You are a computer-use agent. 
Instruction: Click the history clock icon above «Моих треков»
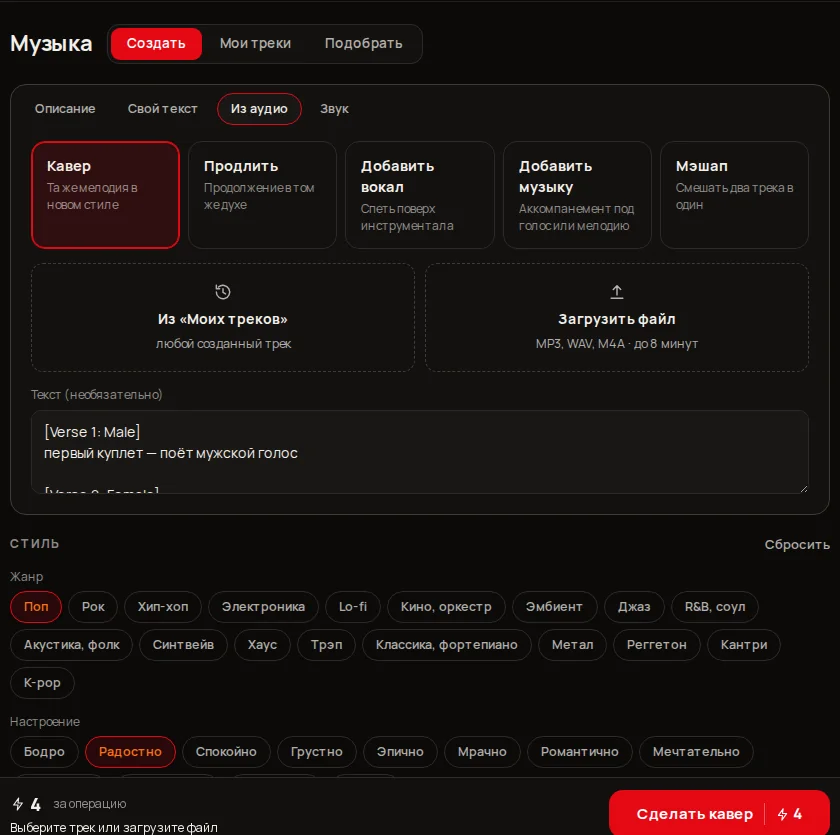[x=223, y=292]
